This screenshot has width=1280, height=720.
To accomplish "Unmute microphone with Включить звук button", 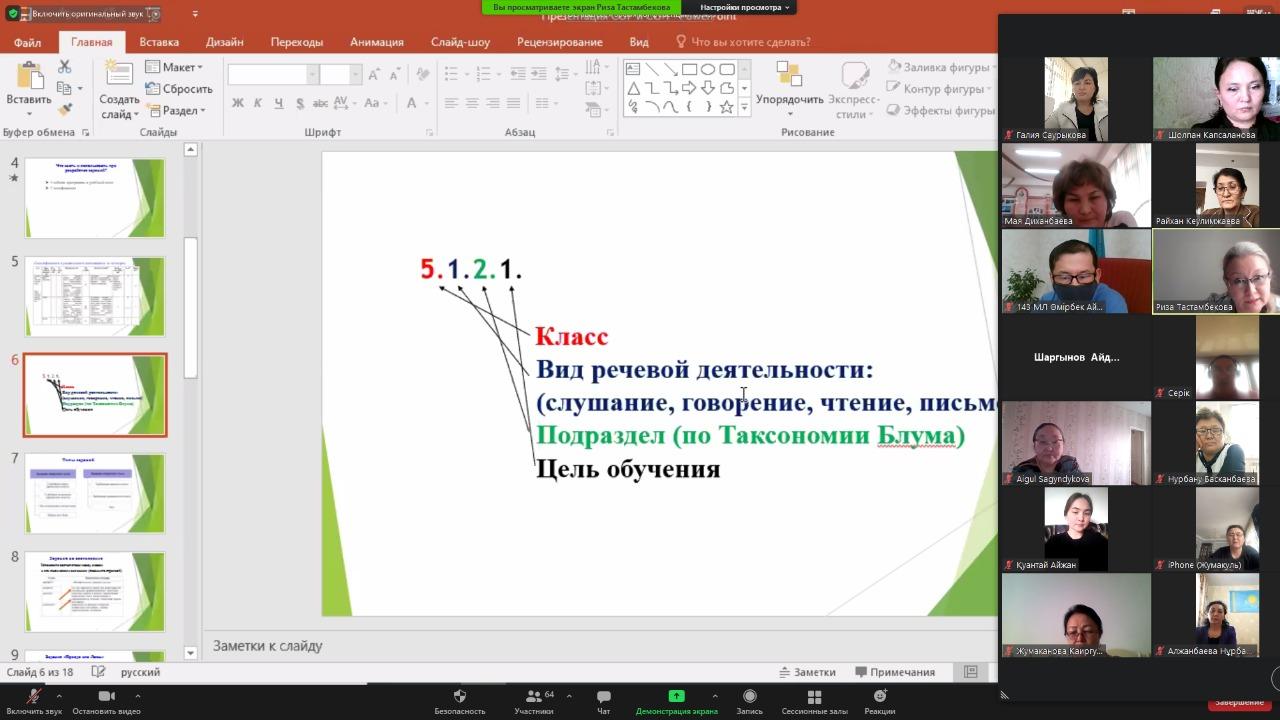I will [x=33, y=697].
